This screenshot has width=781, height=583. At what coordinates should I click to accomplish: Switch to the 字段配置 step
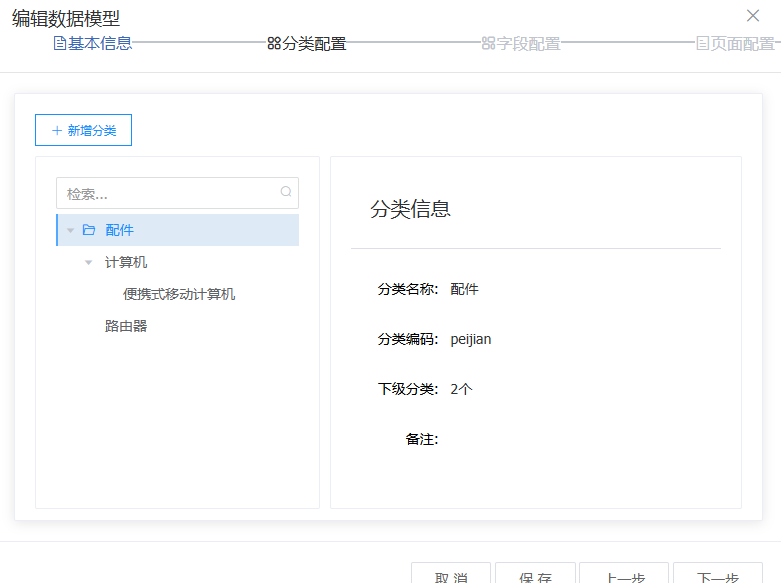(x=528, y=44)
